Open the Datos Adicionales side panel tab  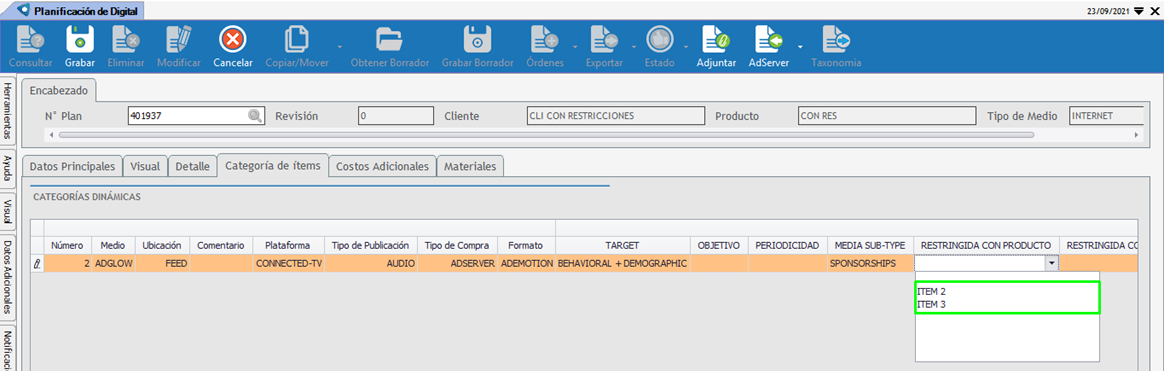point(7,277)
